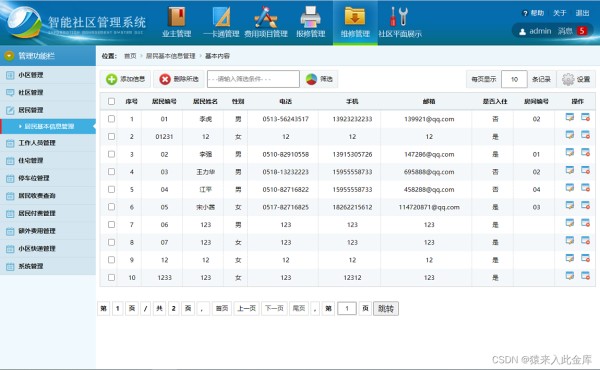600x370 pixels.
Task: Expand 社区管理 in sidebar
Action: click(48, 93)
